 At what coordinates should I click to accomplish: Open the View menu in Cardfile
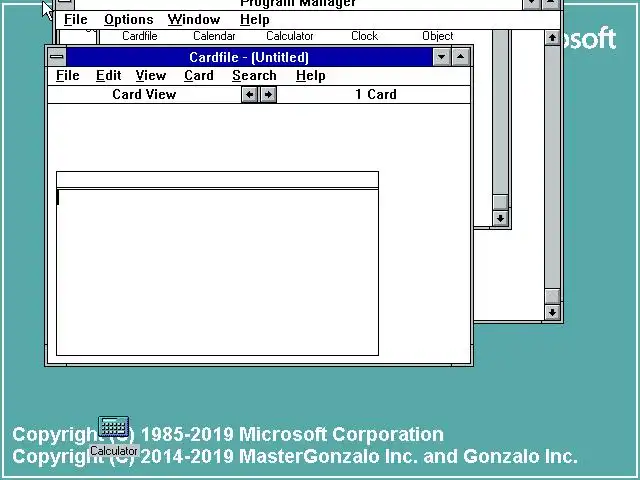151,76
